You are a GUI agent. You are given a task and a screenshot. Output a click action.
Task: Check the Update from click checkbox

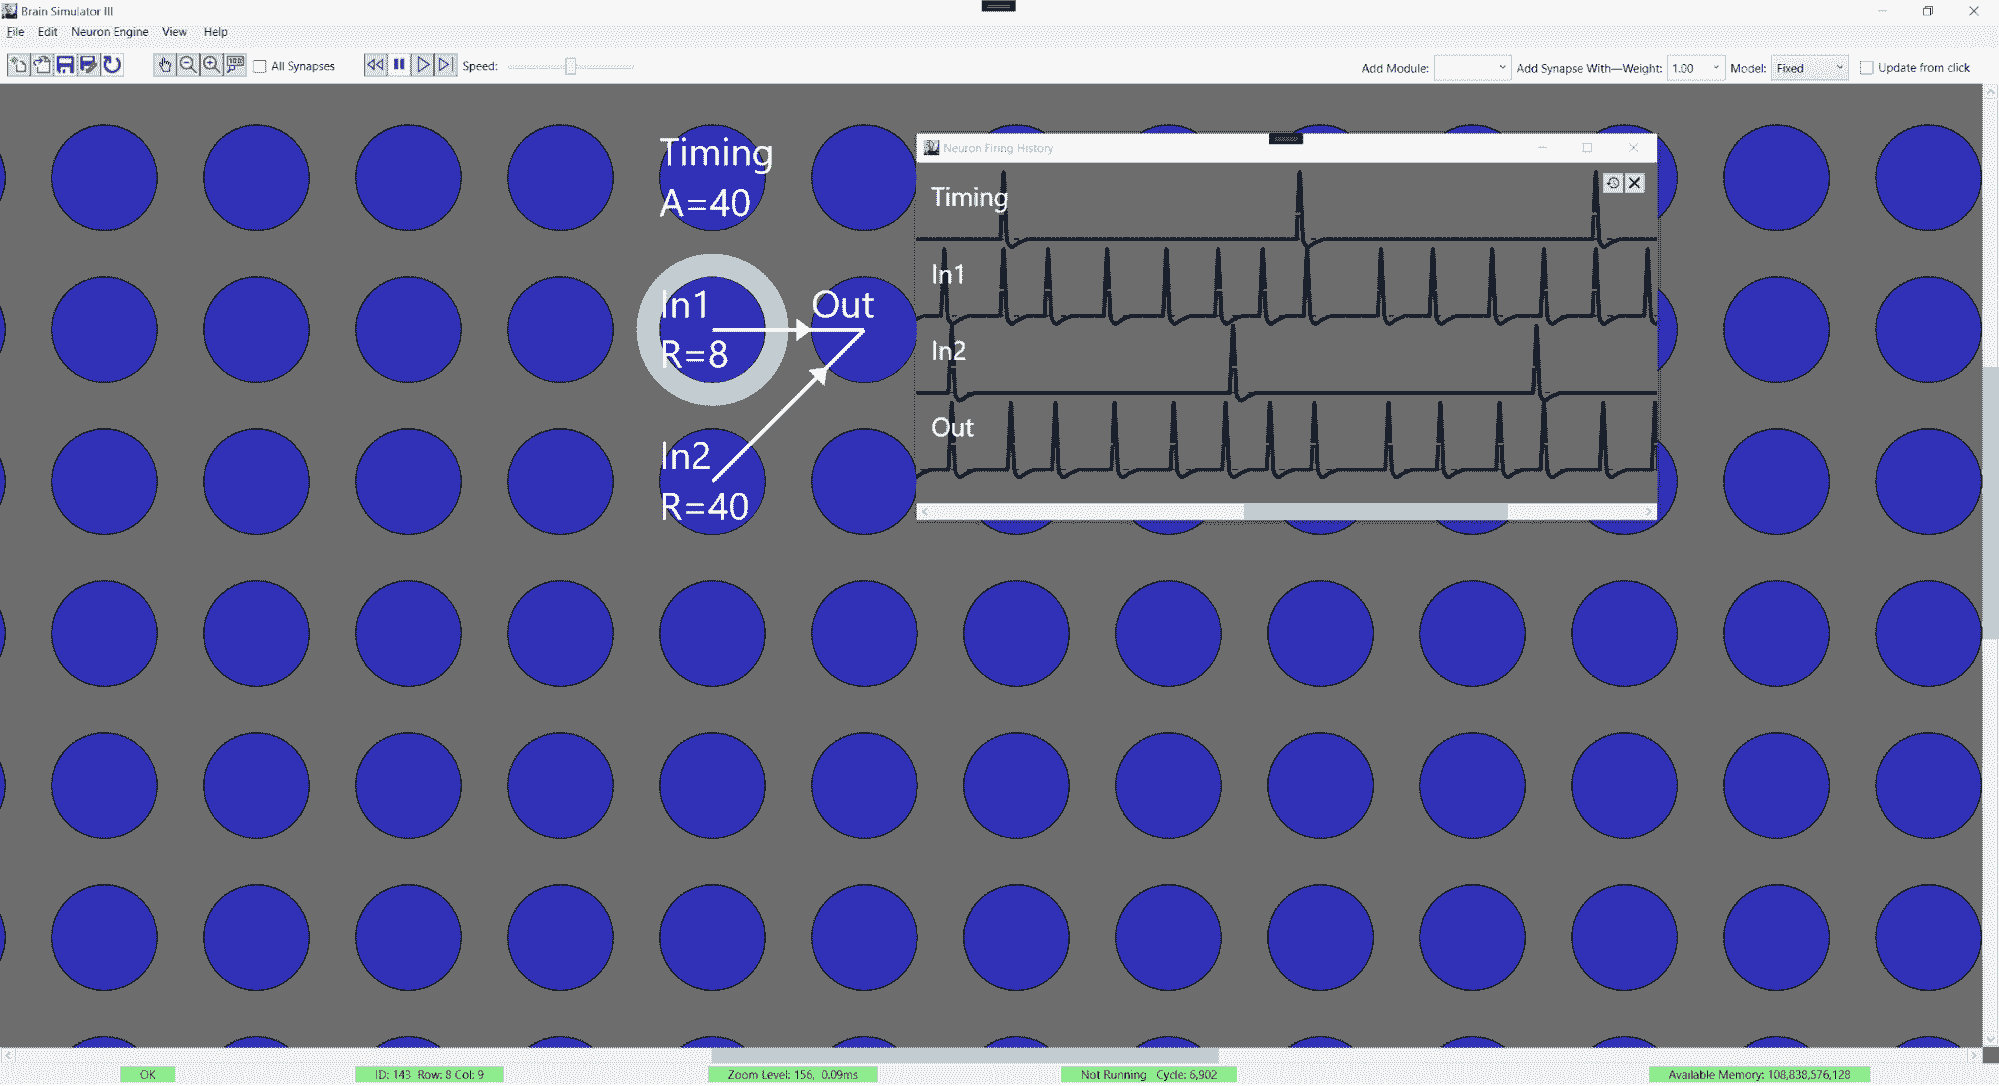pos(1866,68)
